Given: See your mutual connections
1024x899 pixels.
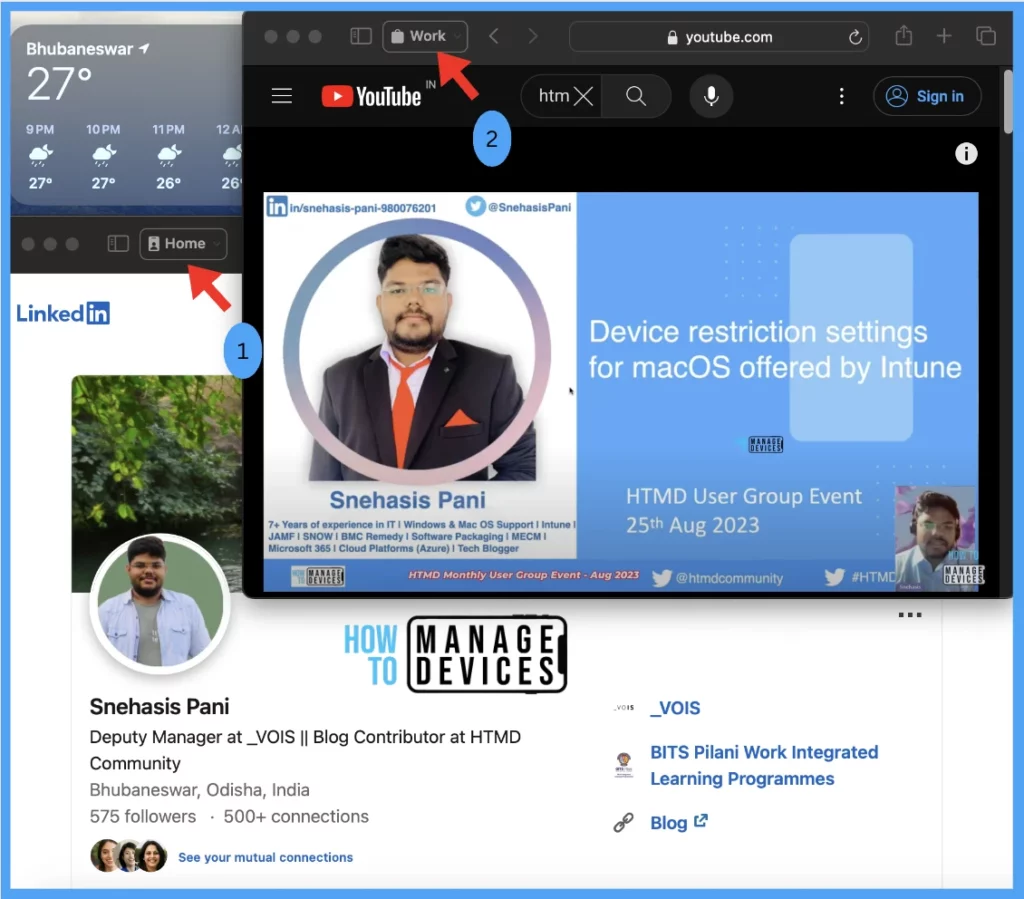Looking at the screenshot, I should 265,857.
